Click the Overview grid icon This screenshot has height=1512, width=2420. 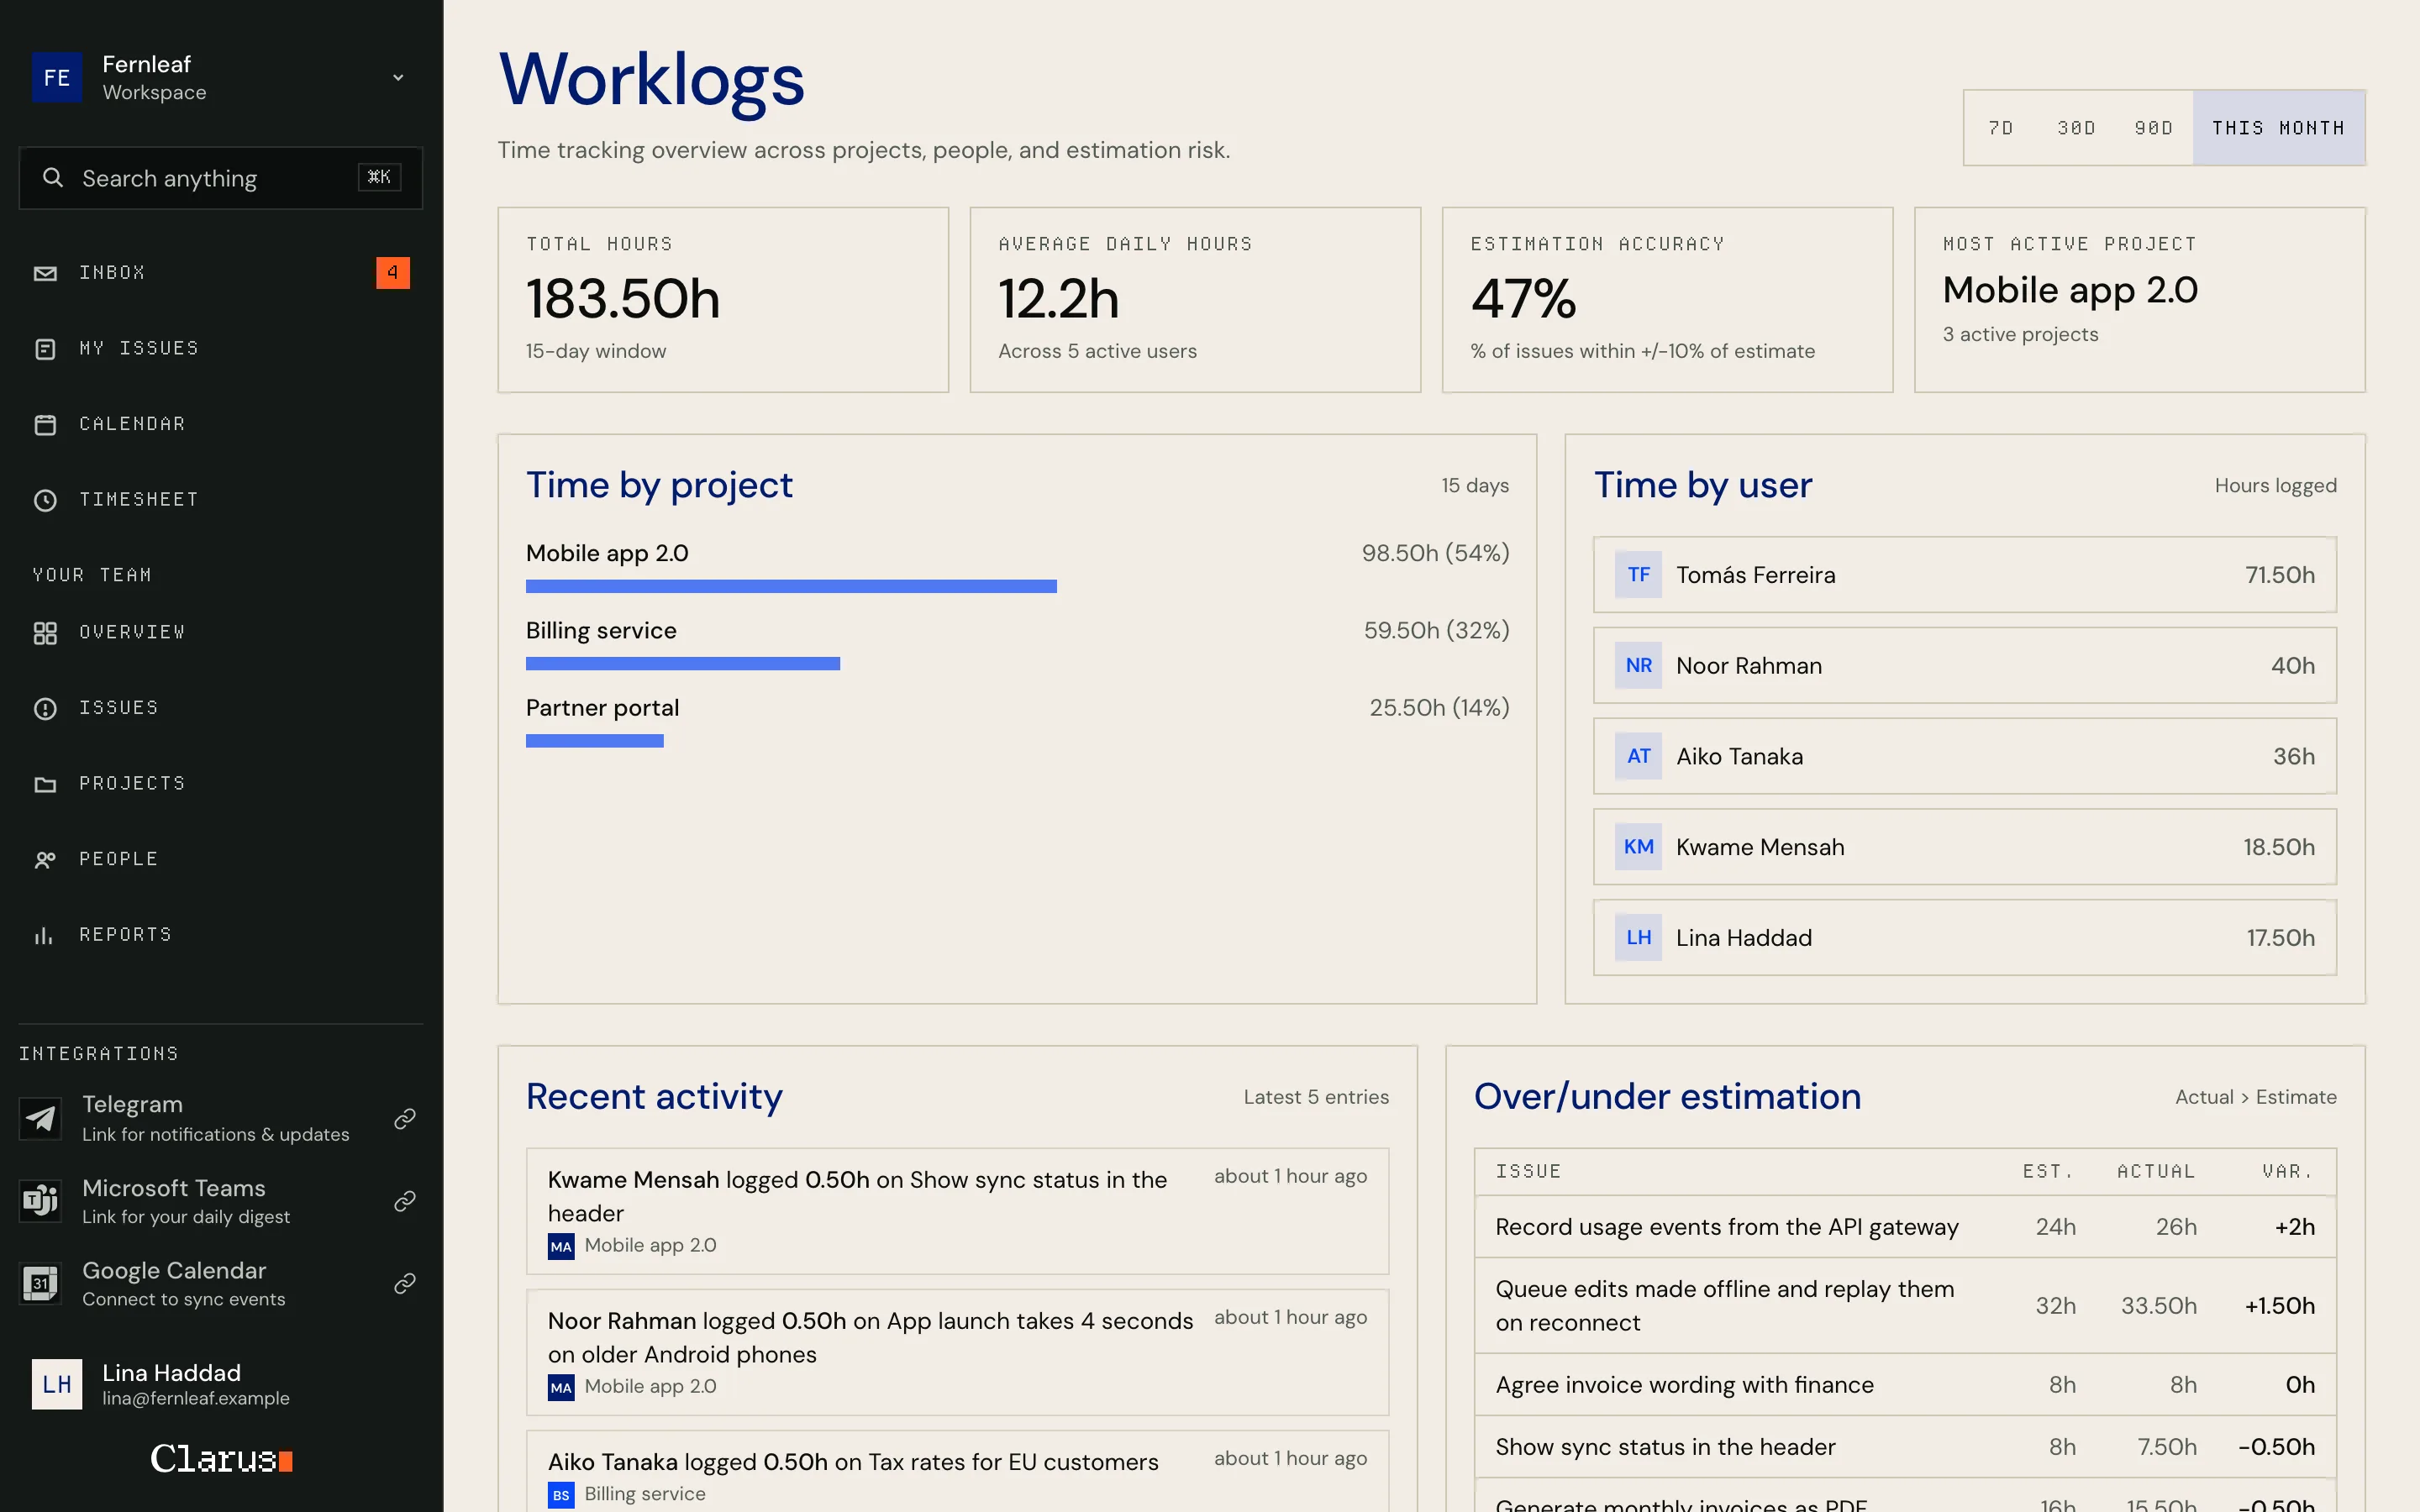45,633
